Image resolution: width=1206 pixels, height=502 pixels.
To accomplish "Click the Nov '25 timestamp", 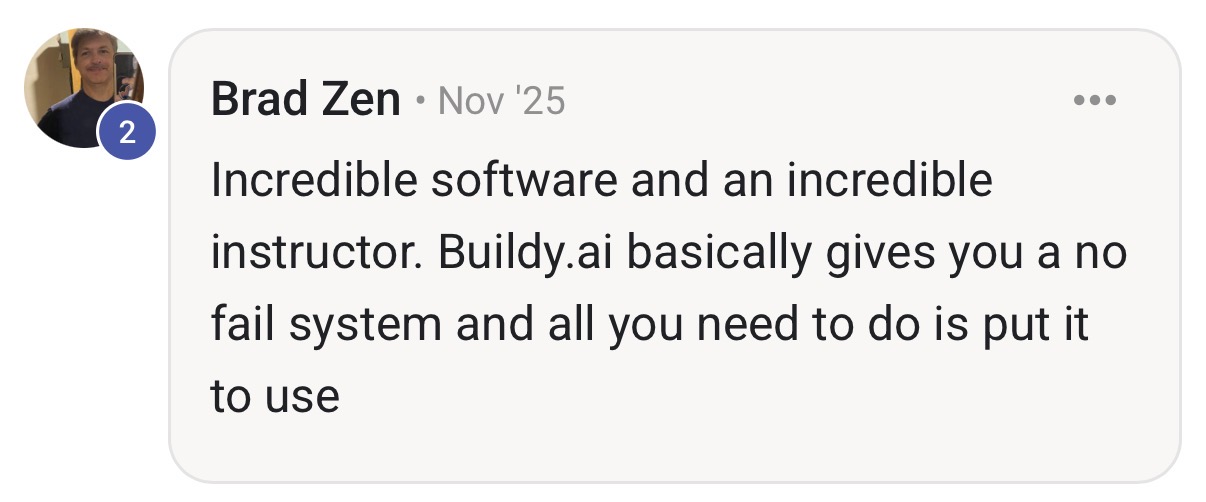I will tap(501, 101).
